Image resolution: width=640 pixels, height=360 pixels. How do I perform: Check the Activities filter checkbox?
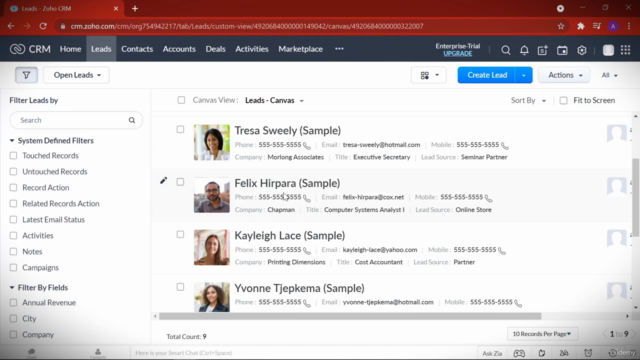pos(13,236)
